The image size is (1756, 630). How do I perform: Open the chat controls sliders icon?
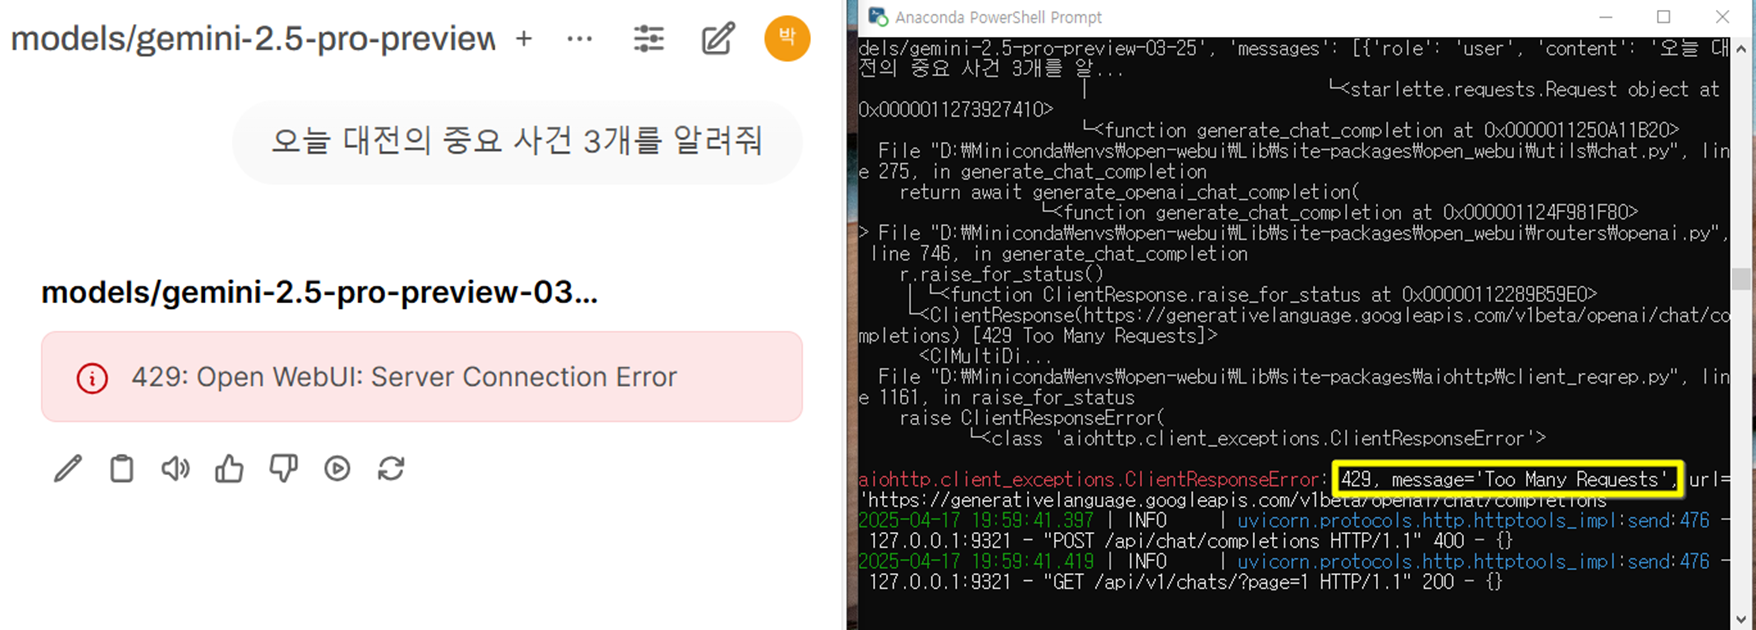(649, 39)
